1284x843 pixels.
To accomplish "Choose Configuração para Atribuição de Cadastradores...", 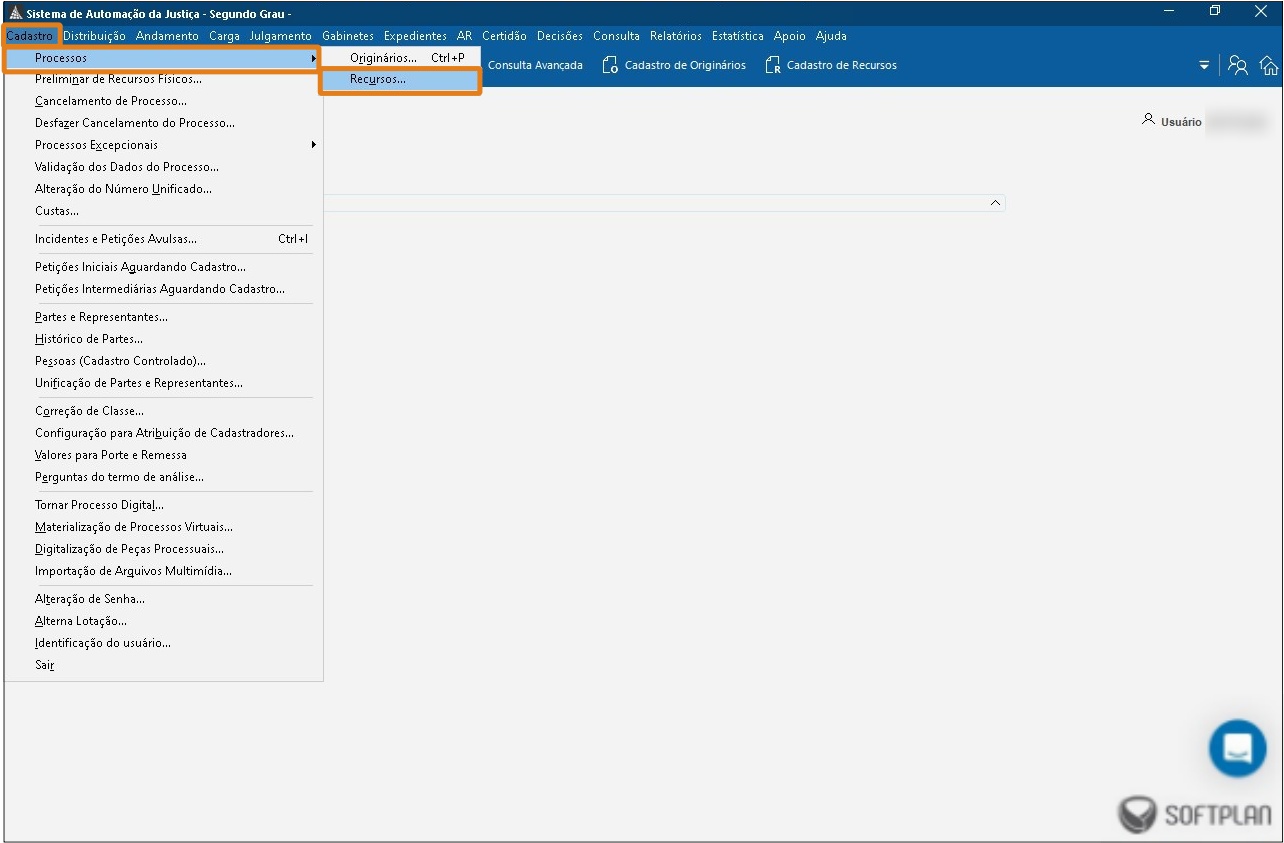I will click(x=164, y=433).
